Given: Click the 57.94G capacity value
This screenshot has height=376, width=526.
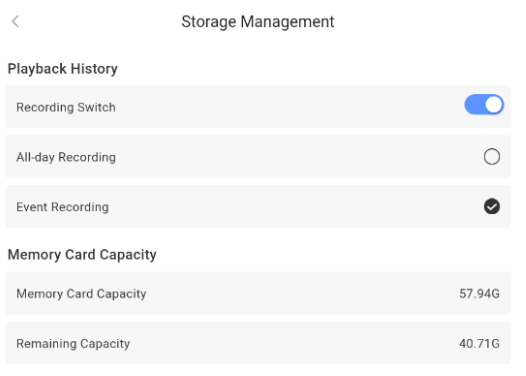Looking at the screenshot, I should [479, 294].
